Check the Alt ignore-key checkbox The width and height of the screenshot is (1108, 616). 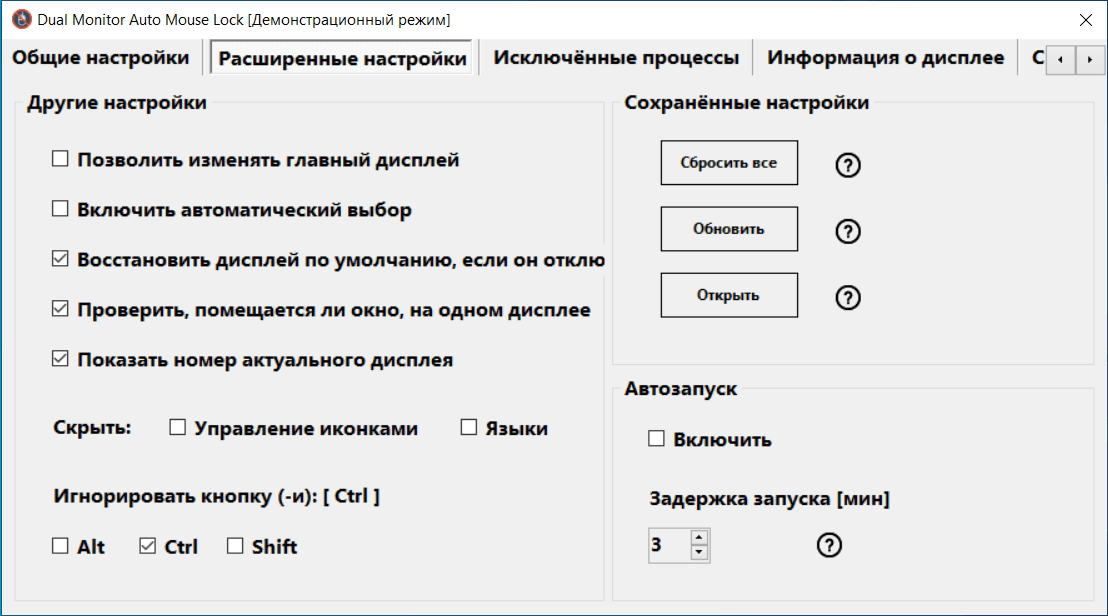click(x=61, y=546)
